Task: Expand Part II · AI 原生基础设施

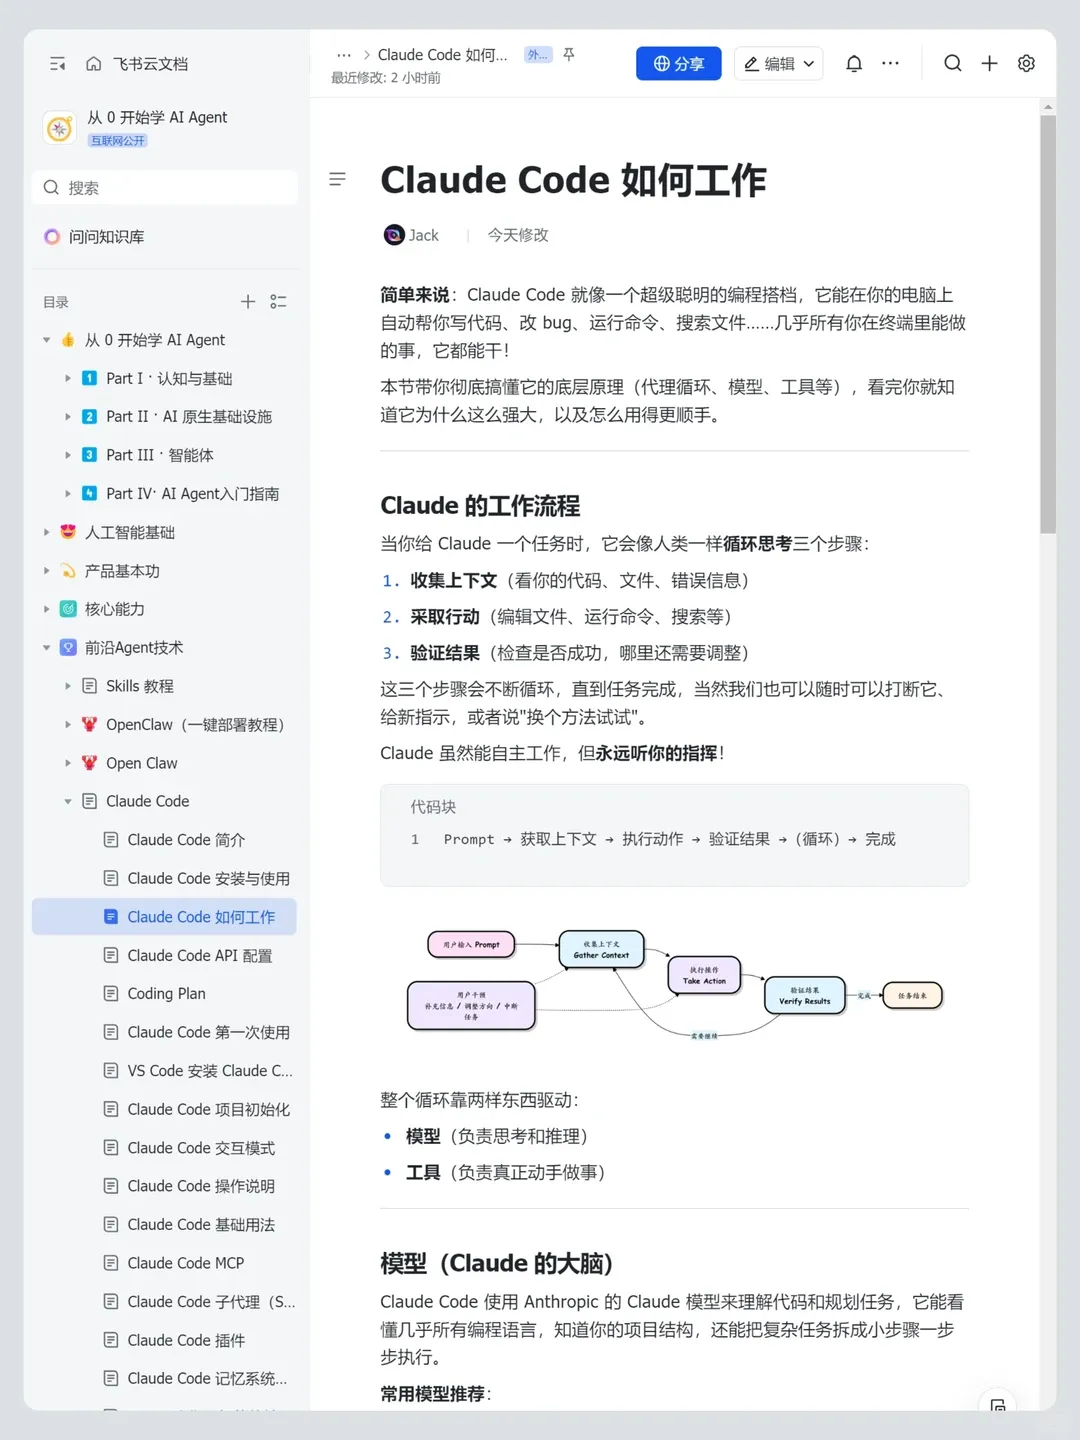Action: [68, 417]
